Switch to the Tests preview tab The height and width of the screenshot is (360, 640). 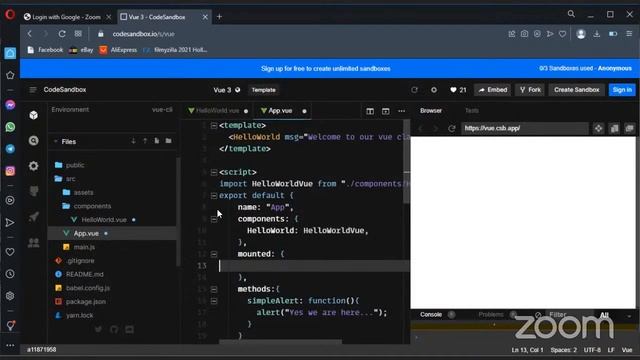[471, 111]
